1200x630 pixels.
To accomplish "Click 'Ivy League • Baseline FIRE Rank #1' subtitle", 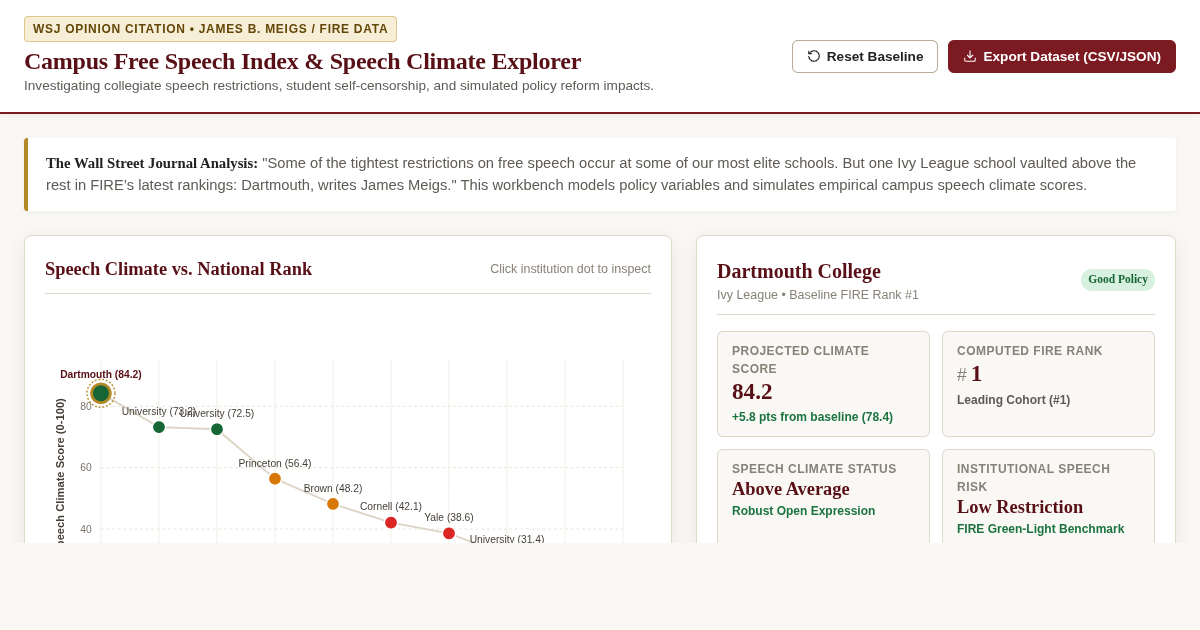I will click(818, 295).
